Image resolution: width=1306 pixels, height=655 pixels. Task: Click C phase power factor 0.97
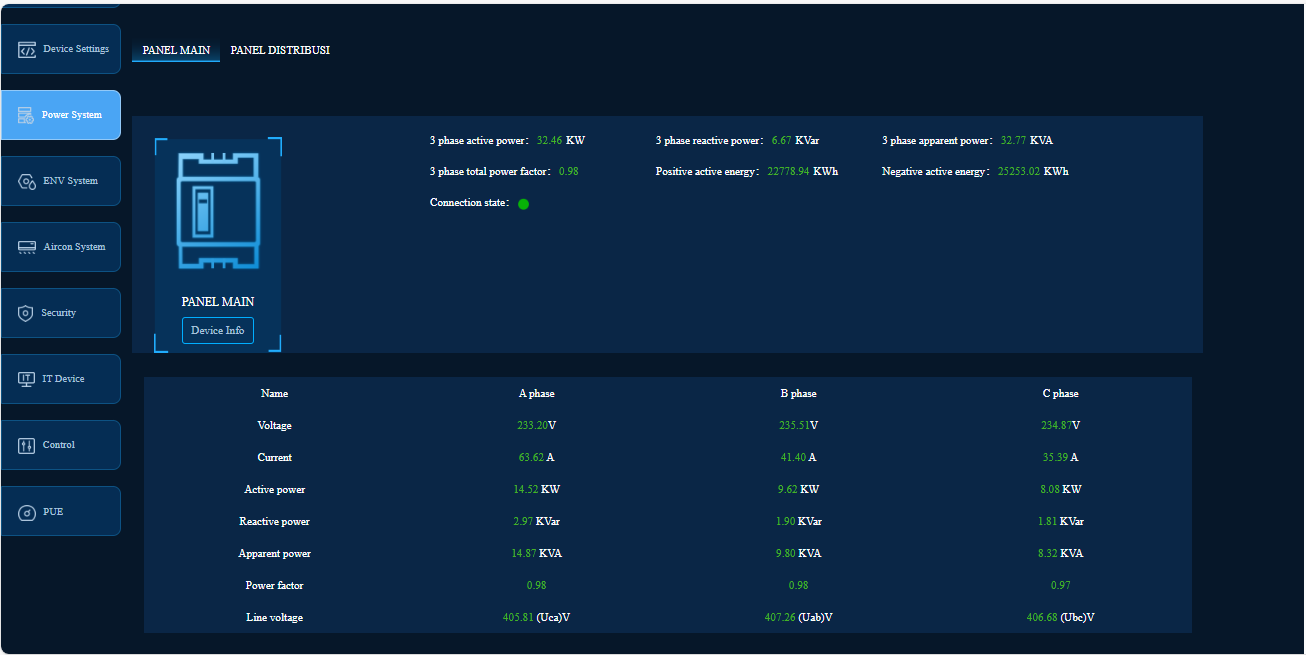click(x=1060, y=586)
